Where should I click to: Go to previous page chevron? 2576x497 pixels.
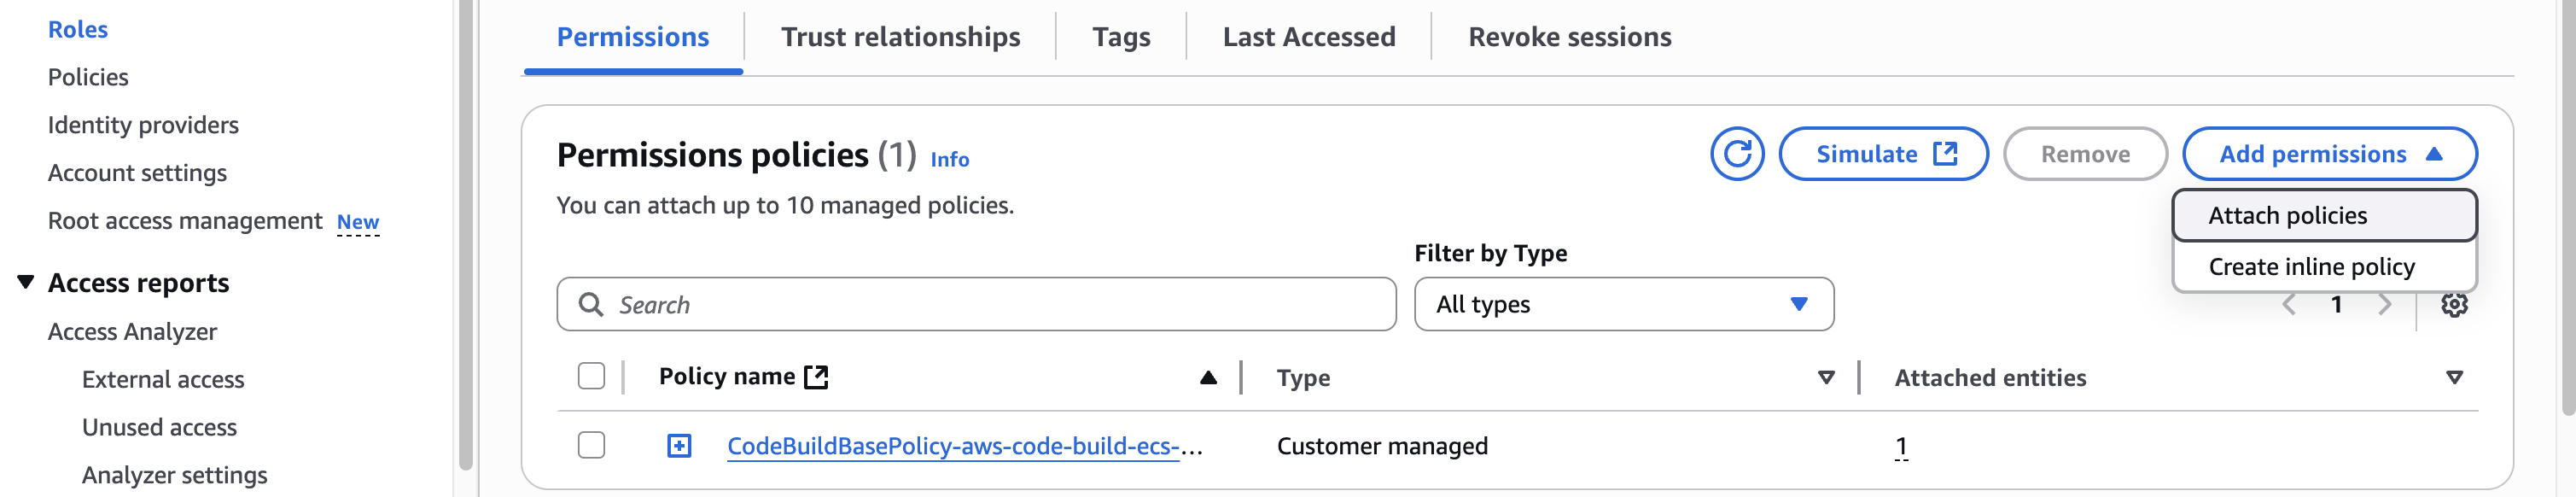click(2289, 305)
